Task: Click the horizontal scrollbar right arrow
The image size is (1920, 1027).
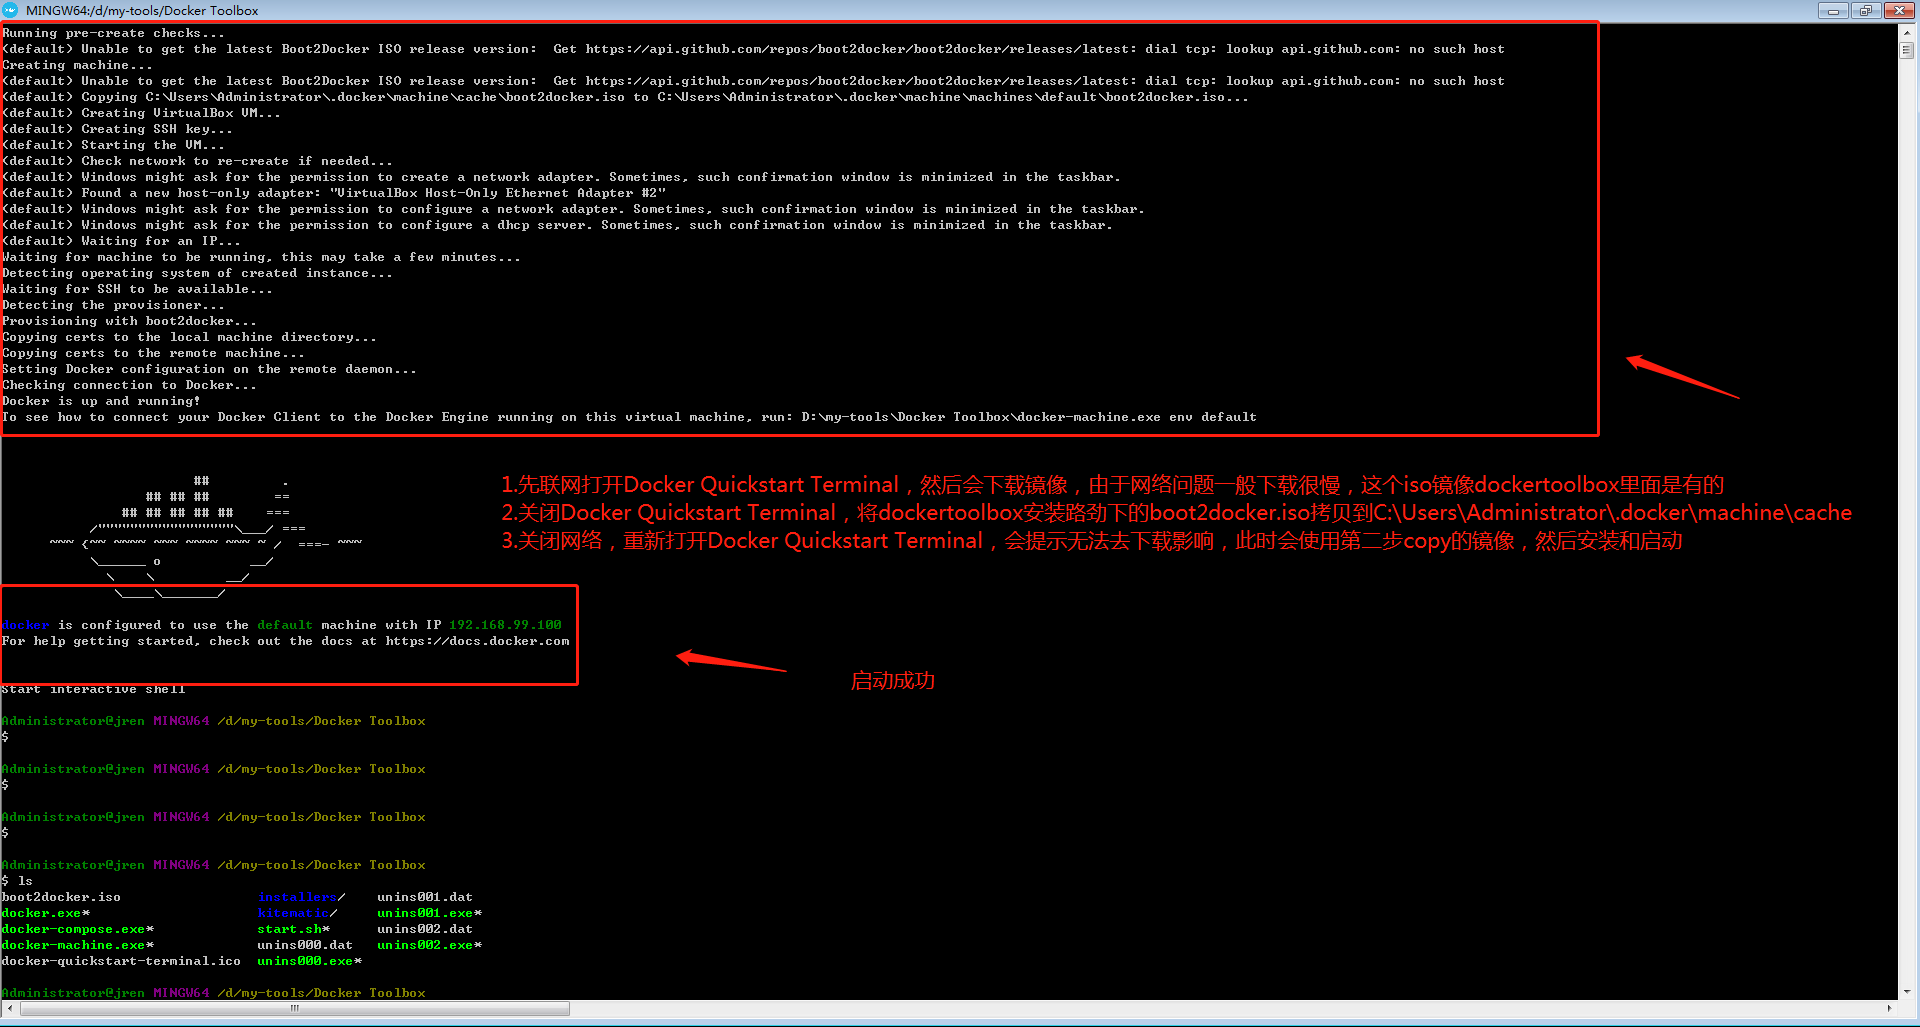Action: point(1889,1008)
